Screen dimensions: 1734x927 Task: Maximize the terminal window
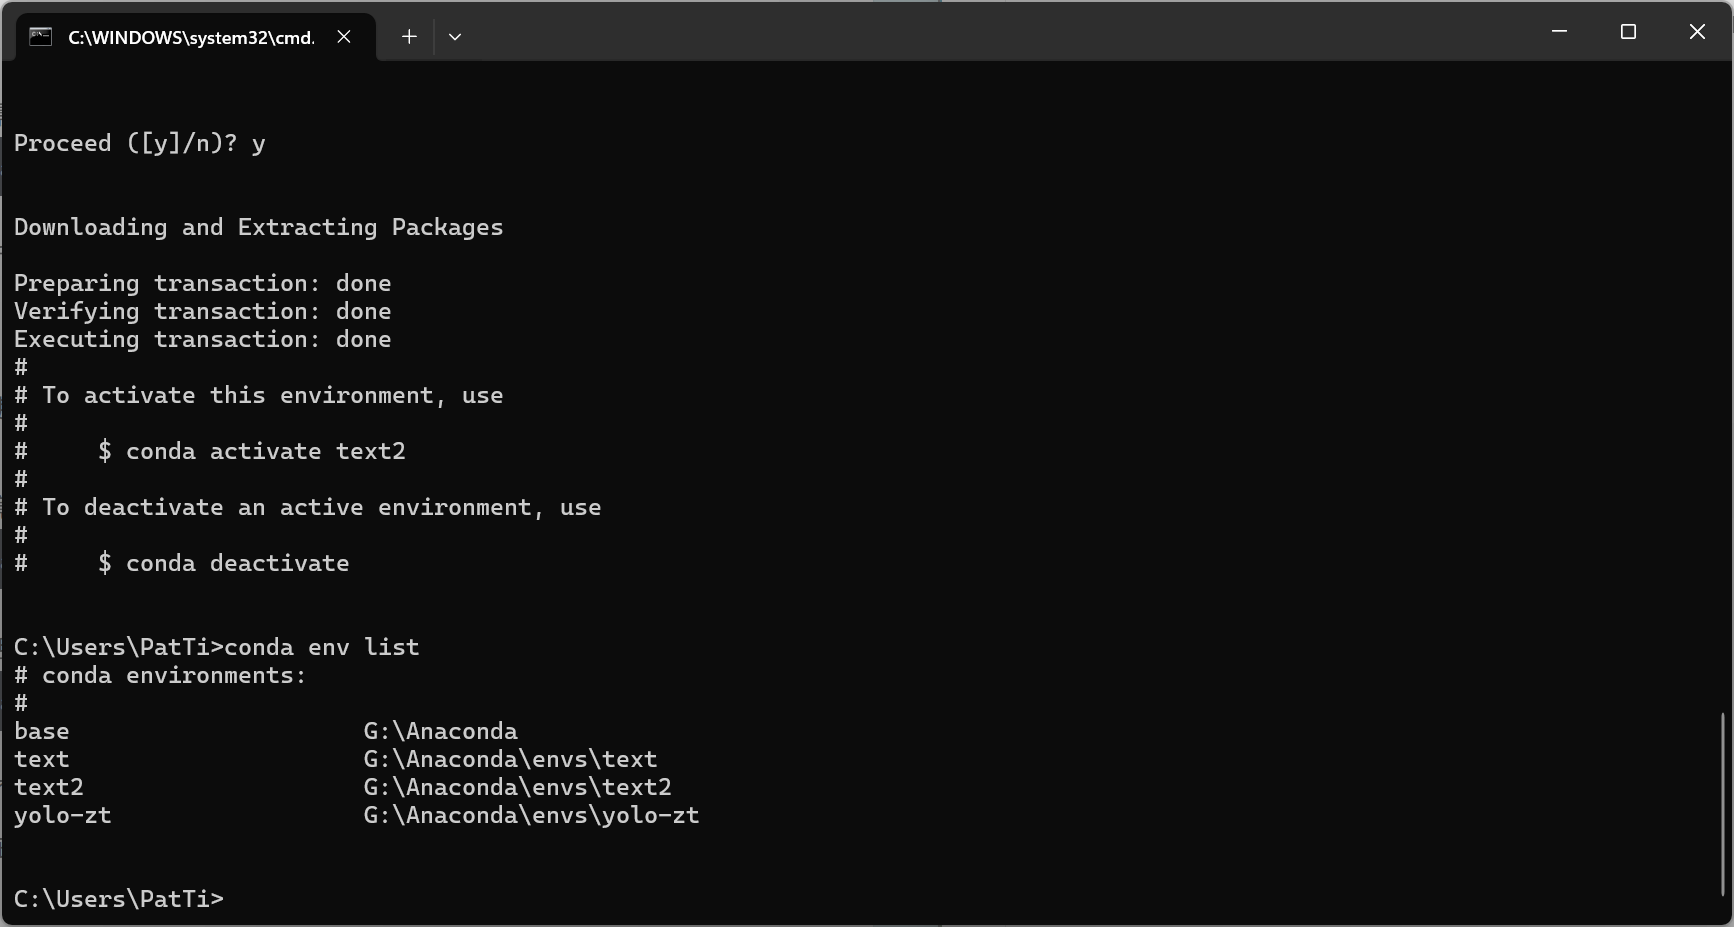pos(1628,32)
